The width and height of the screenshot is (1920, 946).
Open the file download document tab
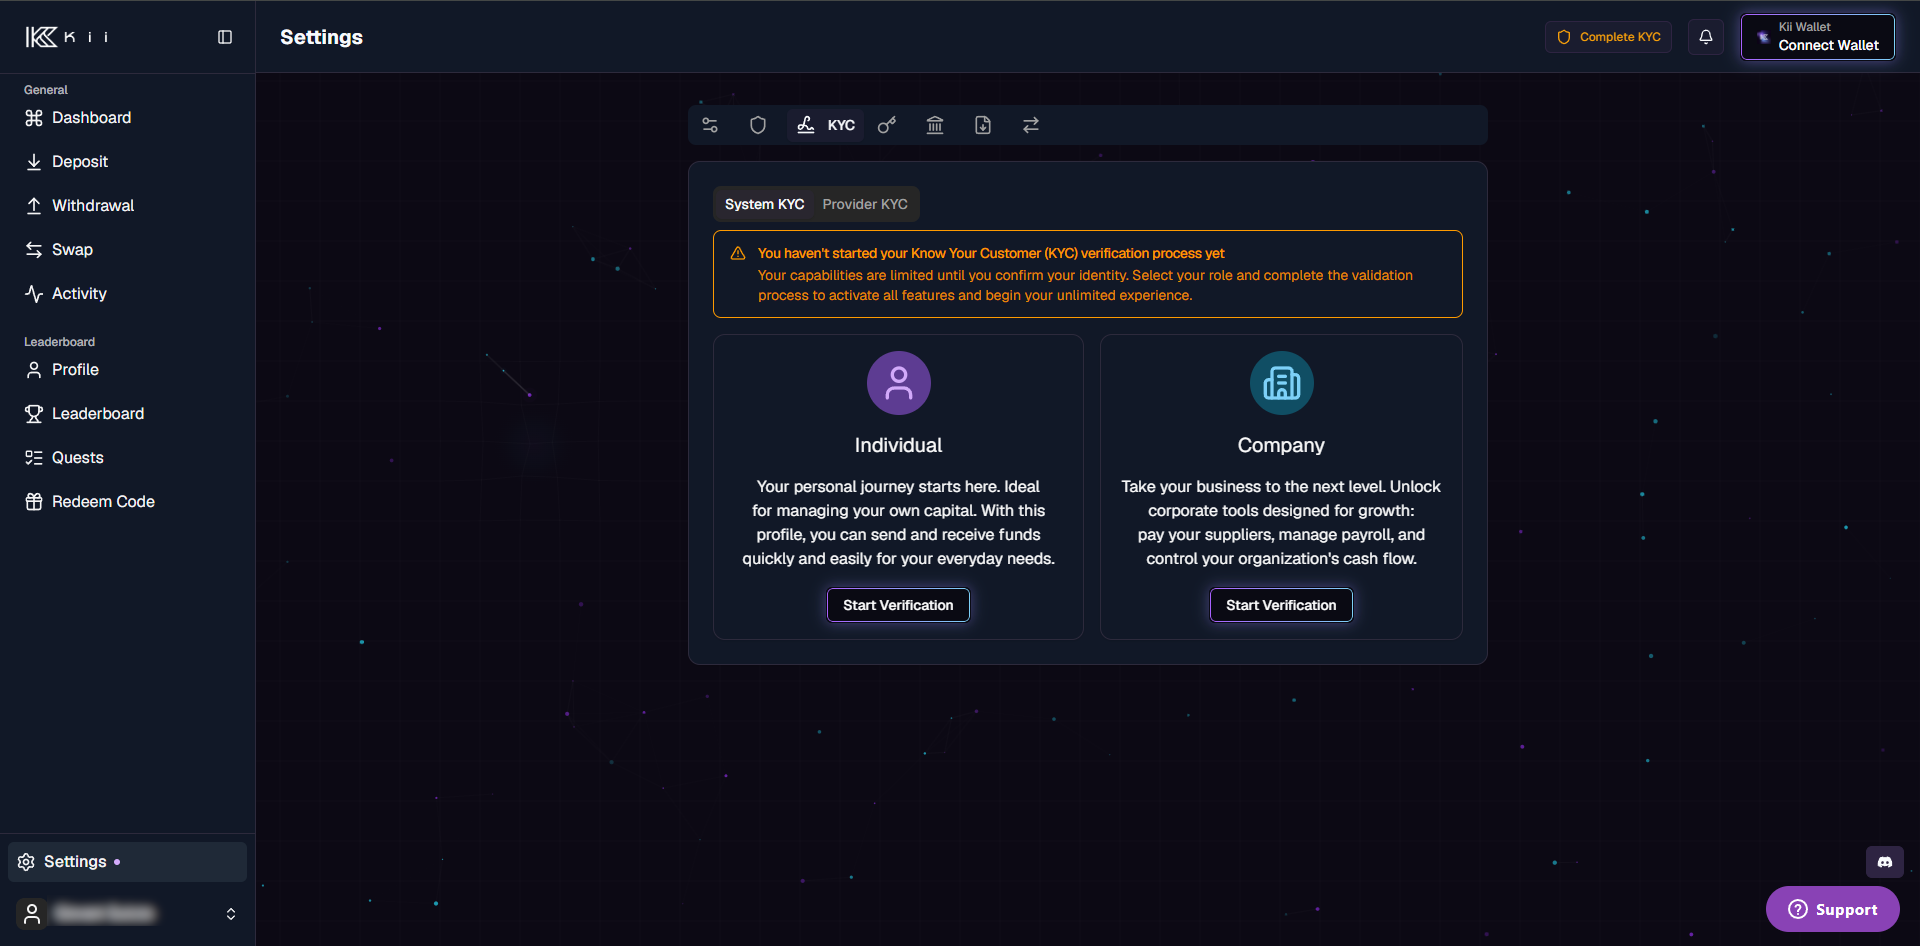pyautogui.click(x=983, y=125)
